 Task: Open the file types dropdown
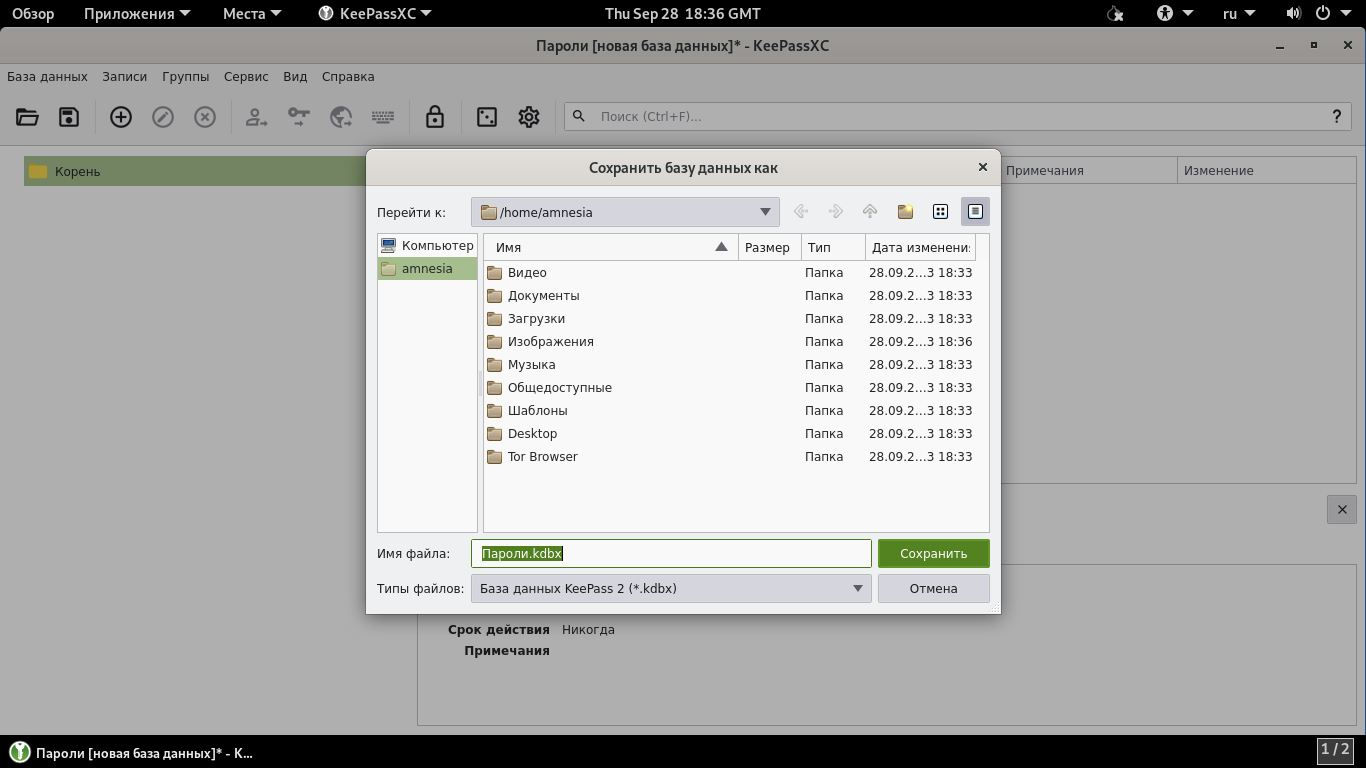[x=857, y=589]
